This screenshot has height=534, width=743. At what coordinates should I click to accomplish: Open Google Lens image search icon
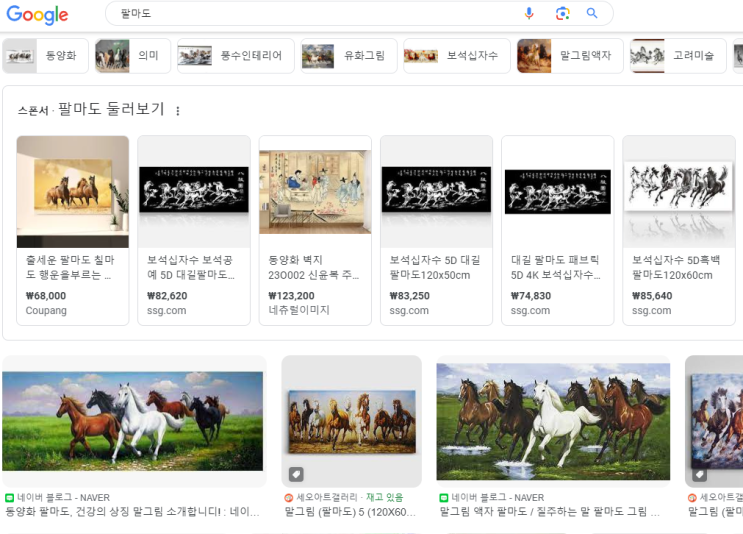click(562, 13)
